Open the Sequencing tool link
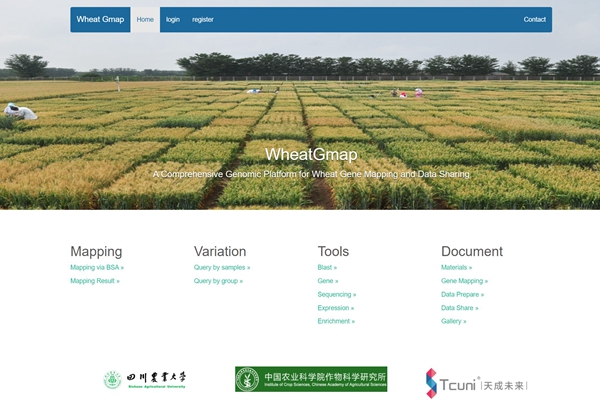This screenshot has width=600, height=400. click(336, 295)
